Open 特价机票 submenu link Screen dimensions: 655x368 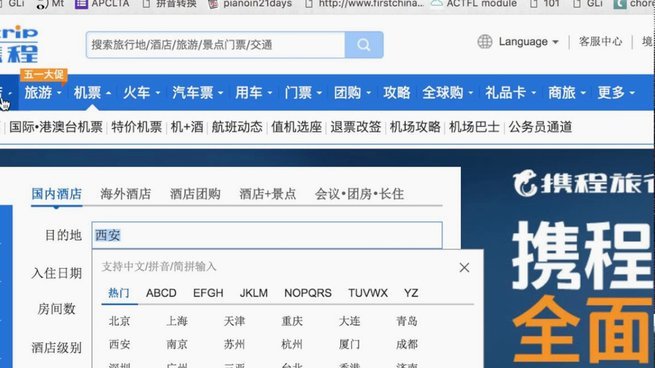[x=137, y=127]
